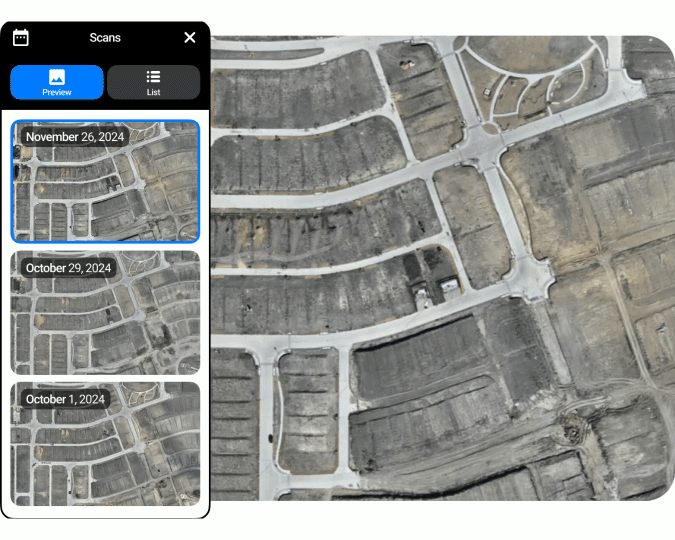675x540 pixels.
Task: Click the road intersection right of the buildings
Action: [x=529, y=275]
